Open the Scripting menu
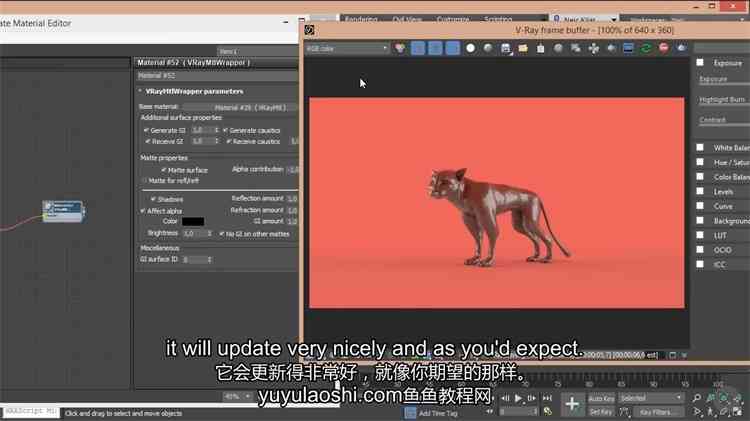The image size is (750, 421). 498,20
